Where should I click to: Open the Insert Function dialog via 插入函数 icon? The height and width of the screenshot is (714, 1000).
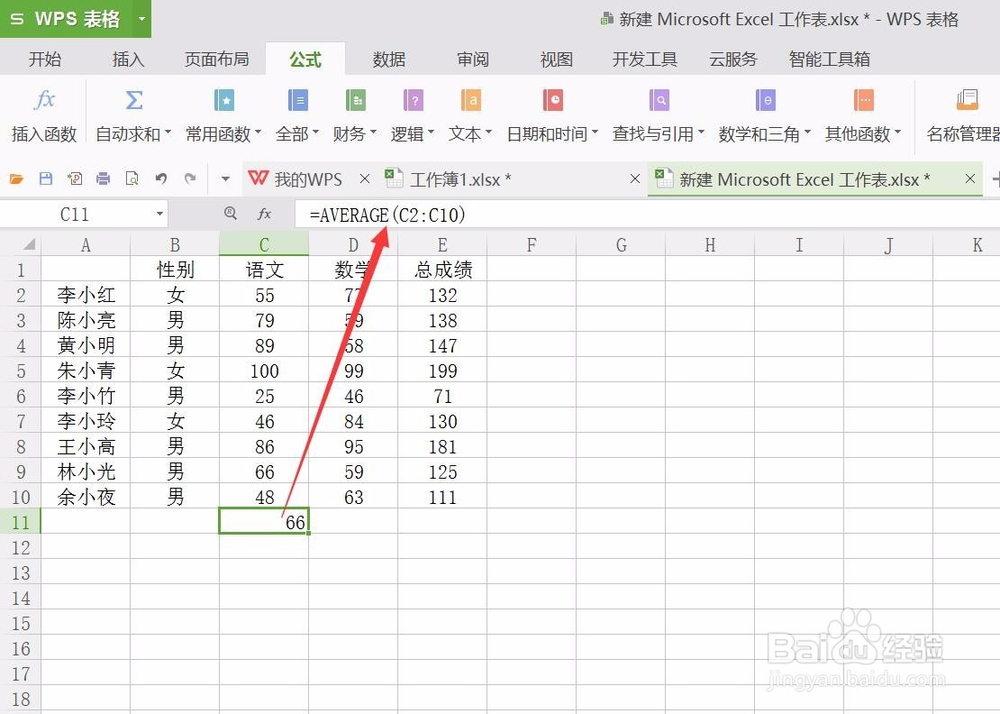tap(44, 112)
